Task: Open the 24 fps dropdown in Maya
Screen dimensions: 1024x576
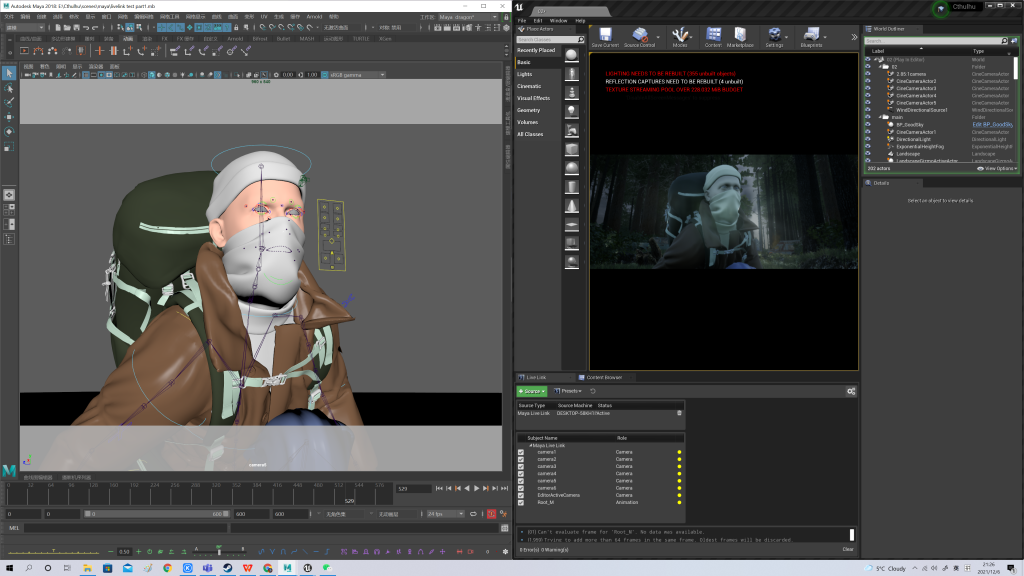Action: click(x=445, y=514)
